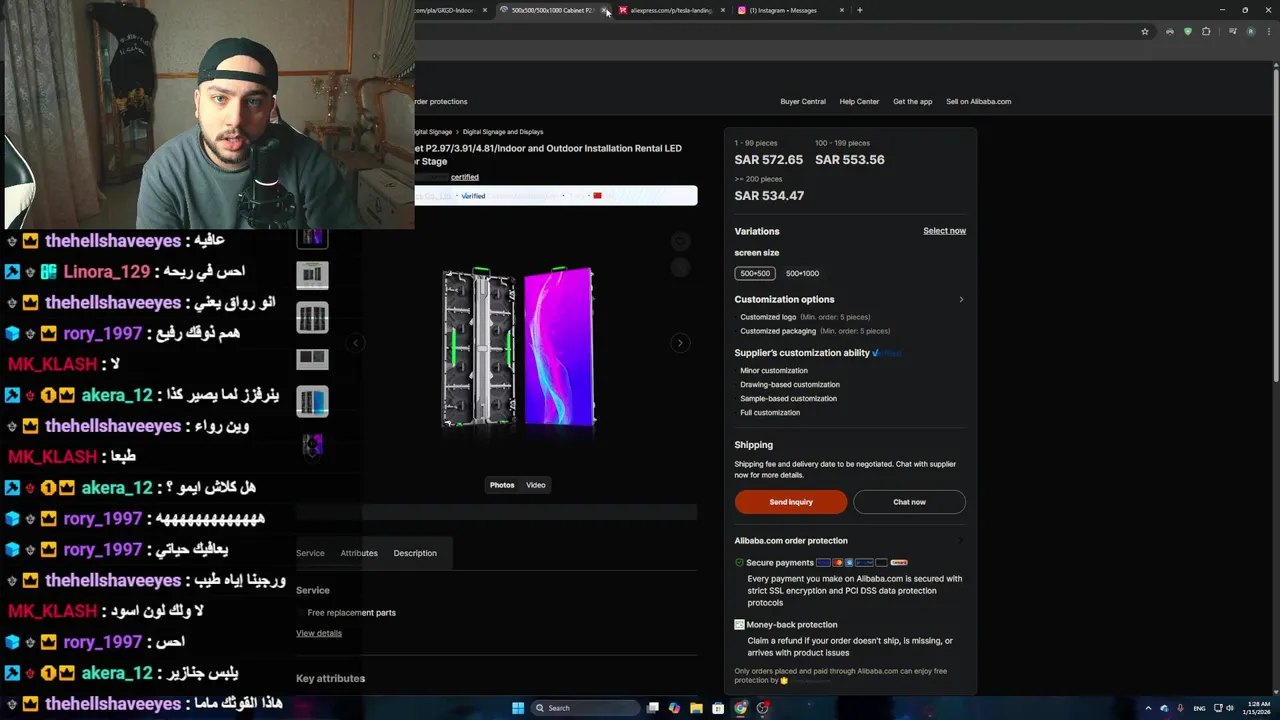
Task: Click the Money-back protection heading
Action: point(791,625)
